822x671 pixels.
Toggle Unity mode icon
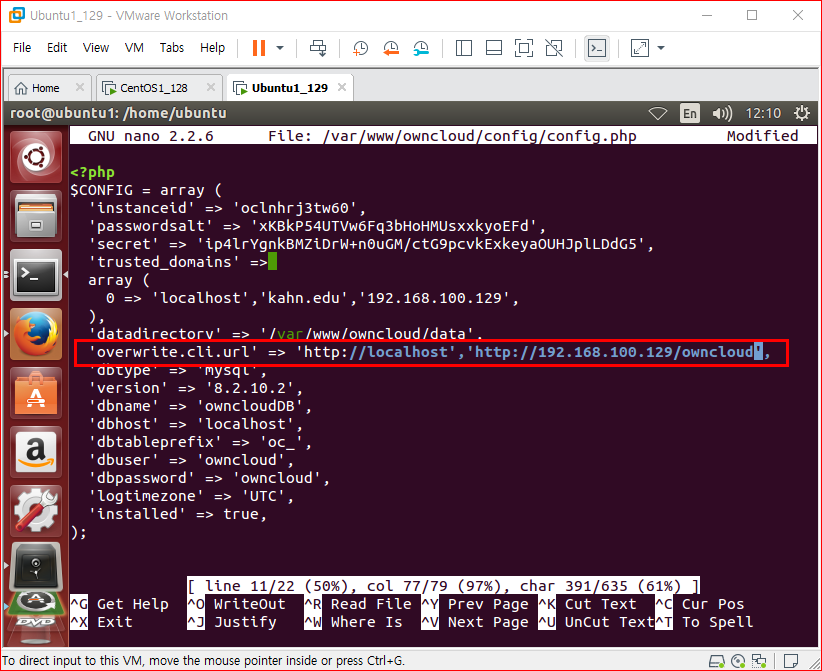(x=554, y=48)
